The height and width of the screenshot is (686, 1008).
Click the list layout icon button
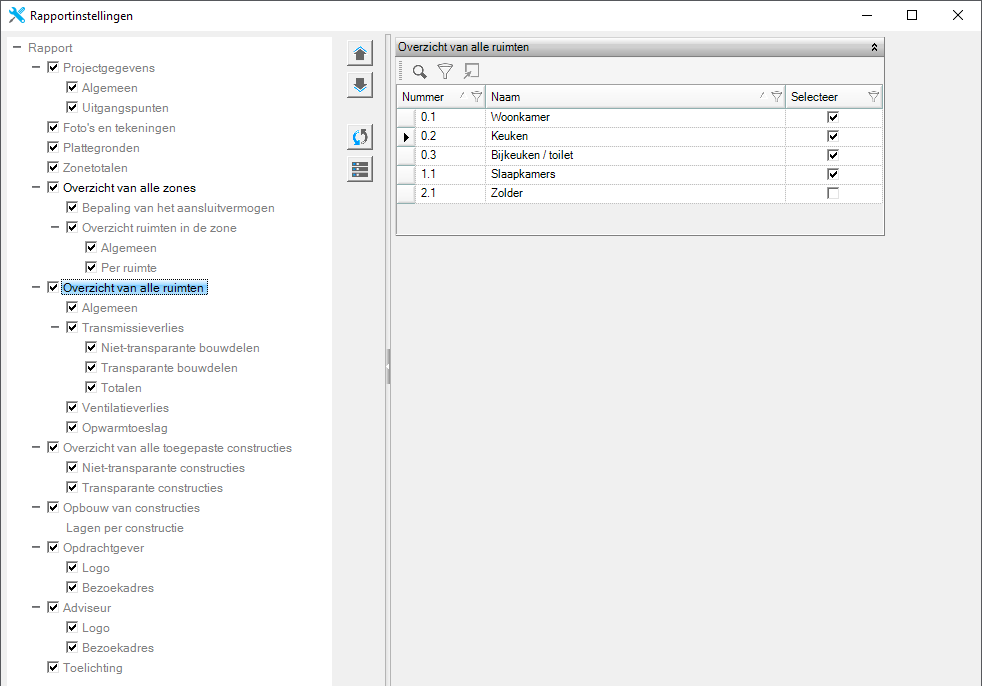[x=360, y=169]
